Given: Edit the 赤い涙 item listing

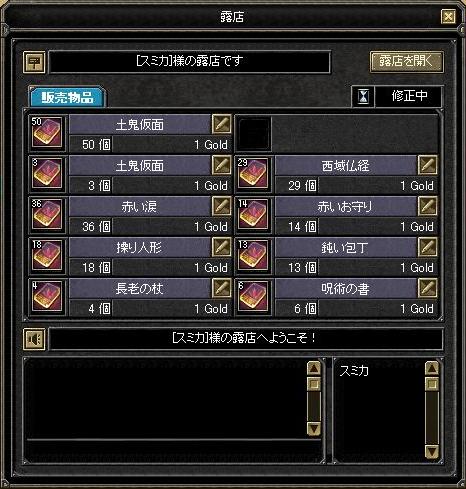Looking at the screenshot, I should click(x=222, y=206).
